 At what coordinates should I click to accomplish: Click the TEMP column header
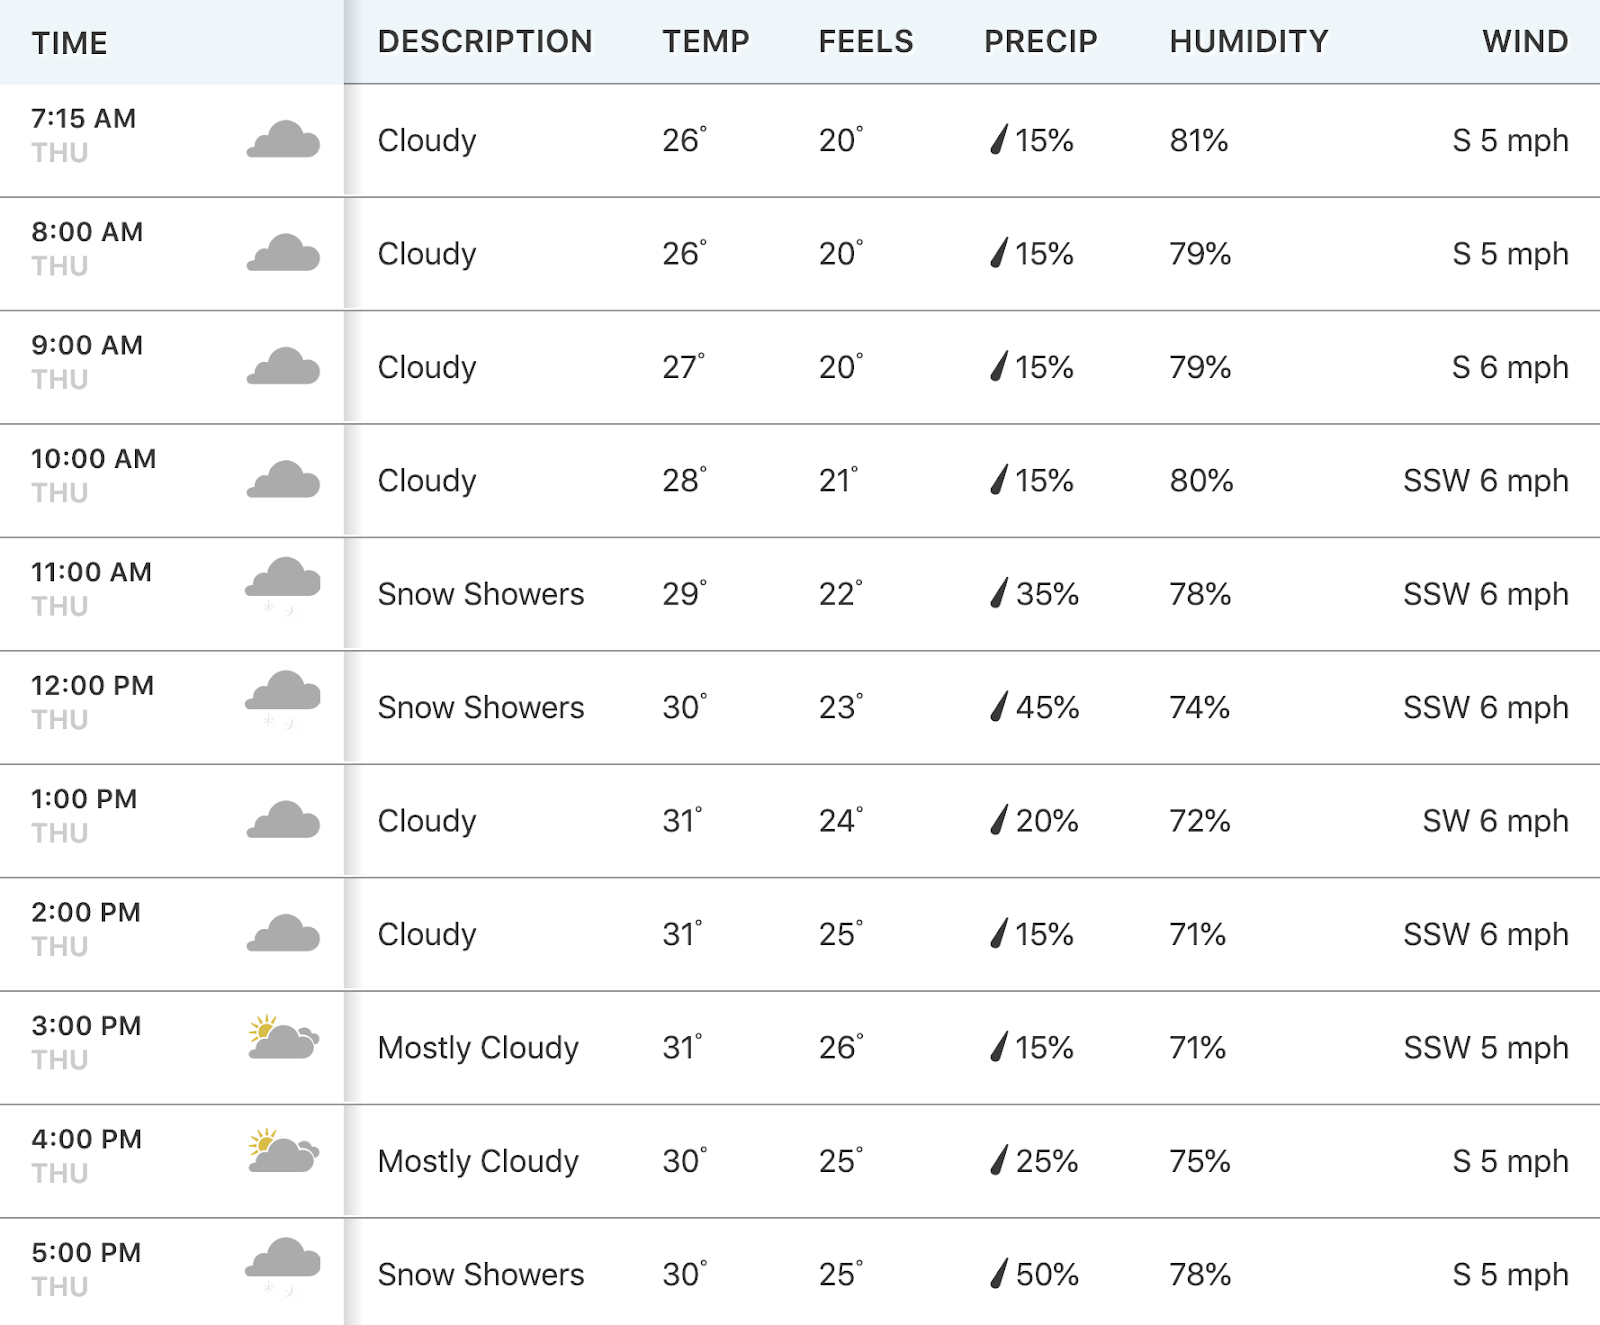706,41
